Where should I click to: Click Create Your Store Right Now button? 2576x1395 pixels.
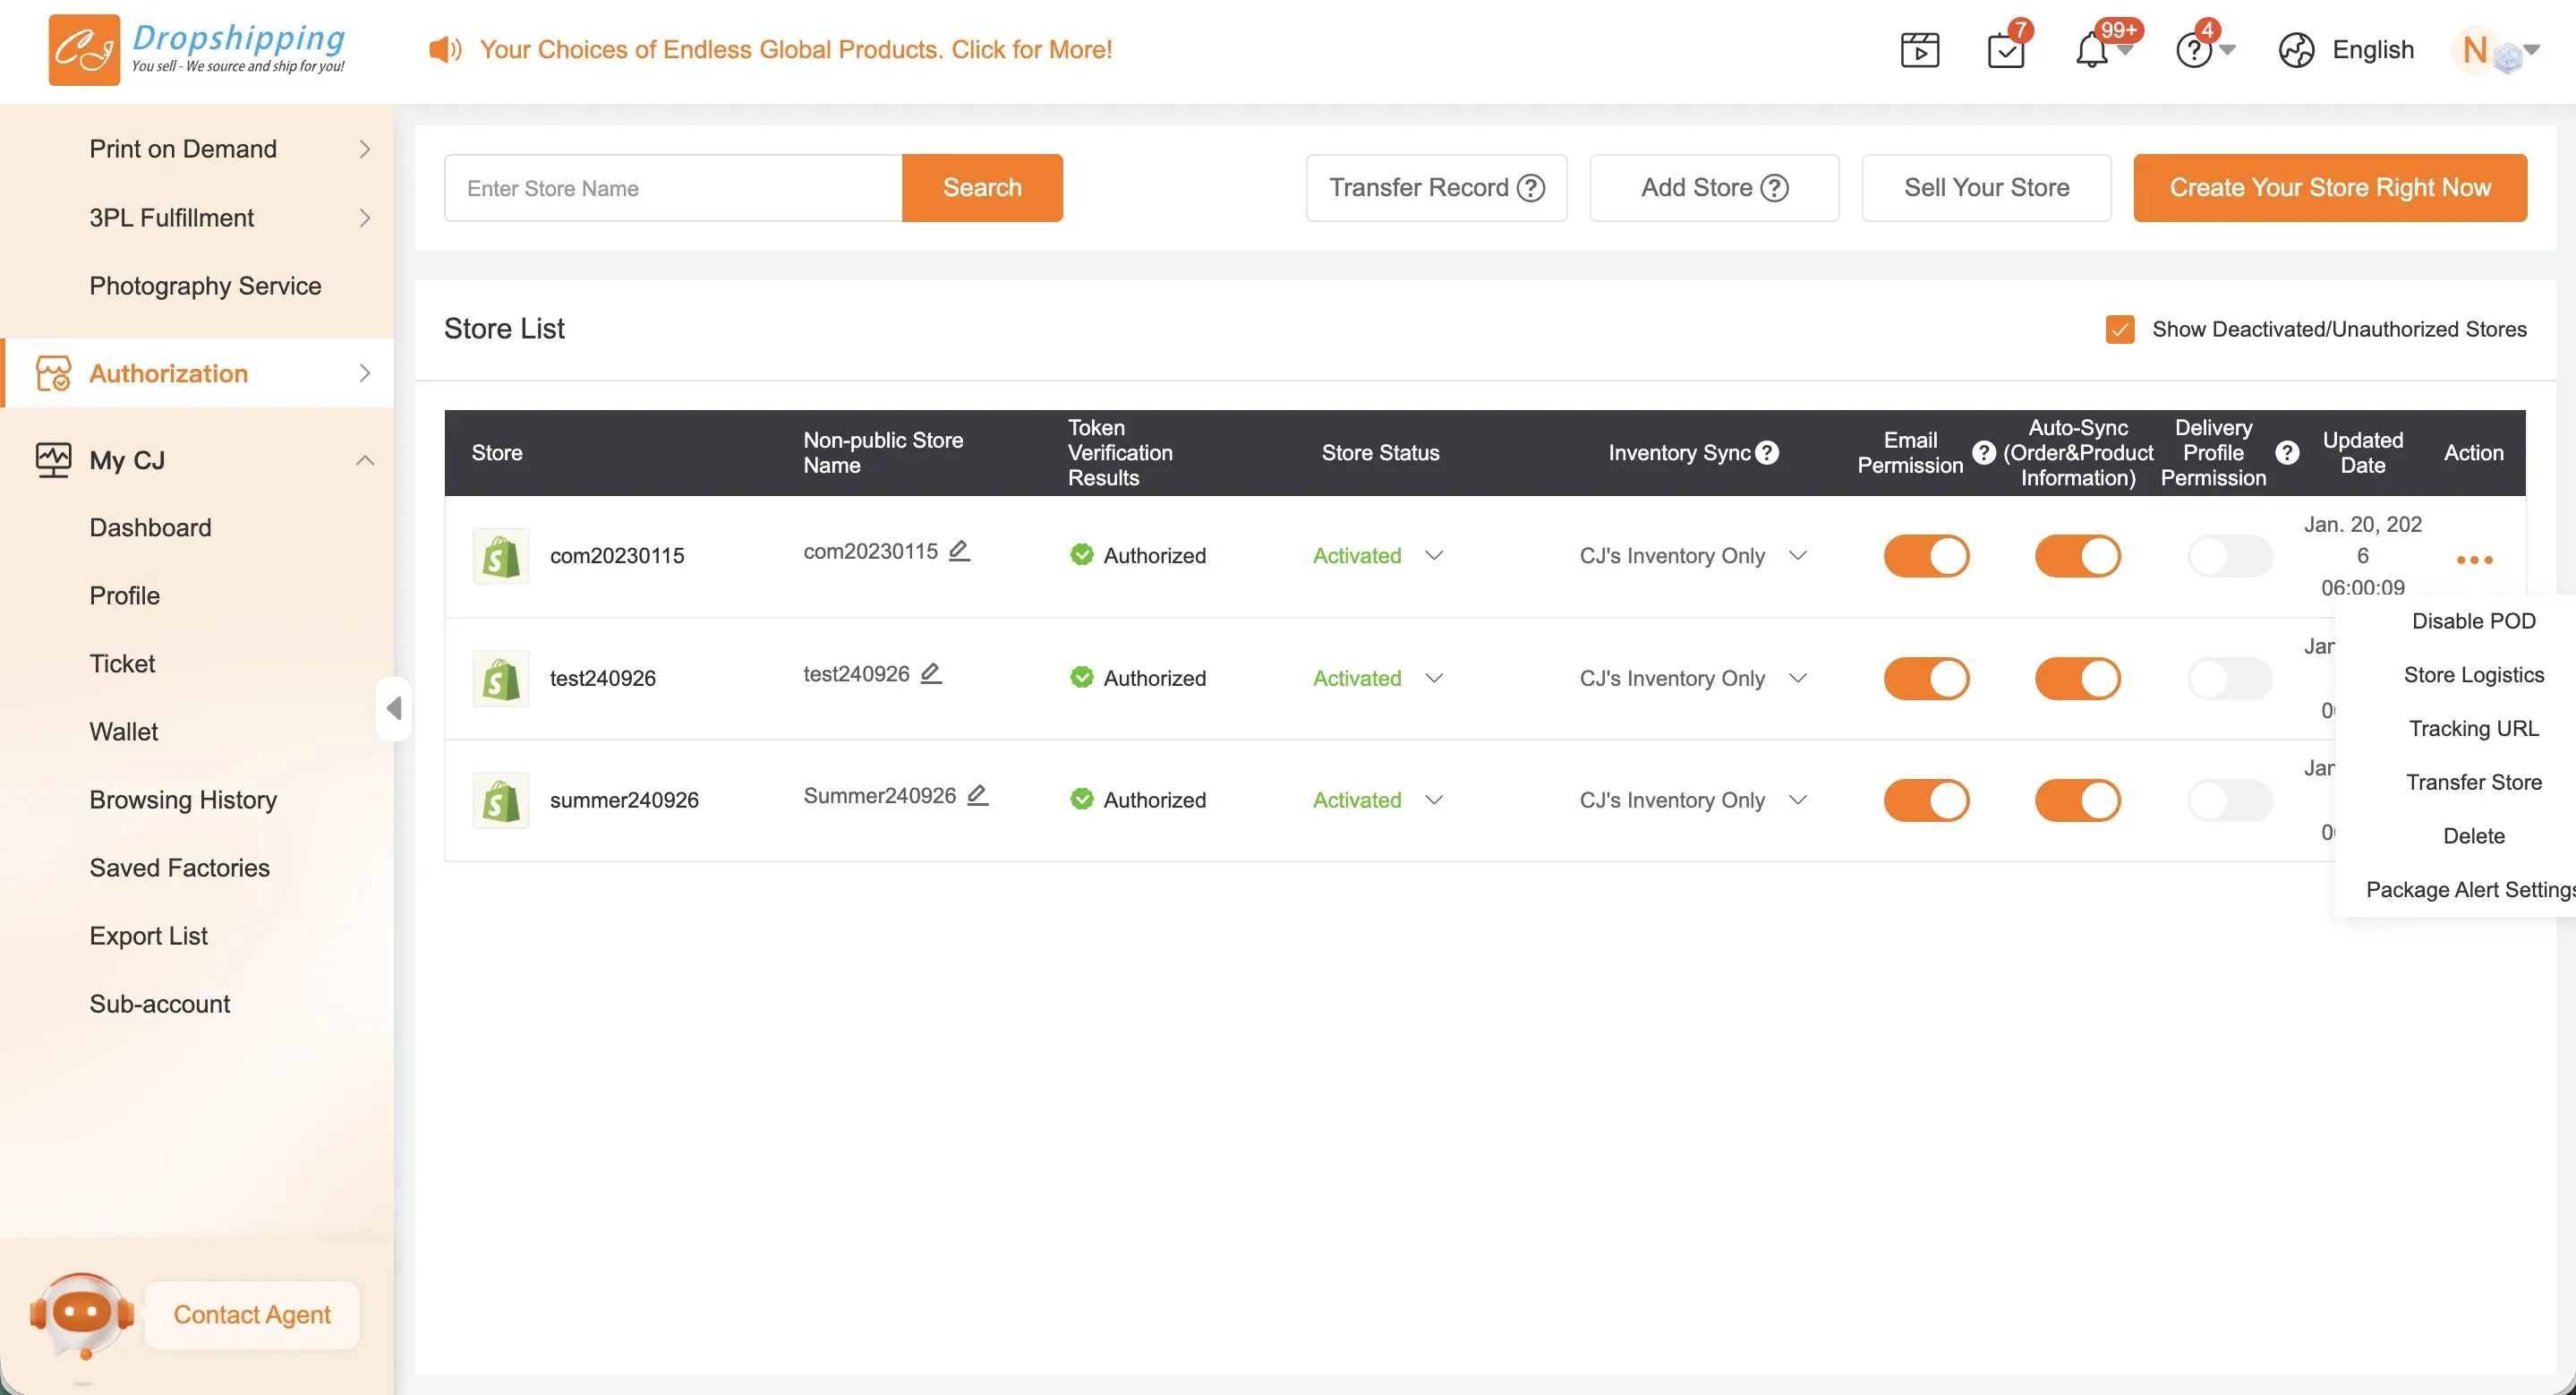[2329, 188]
